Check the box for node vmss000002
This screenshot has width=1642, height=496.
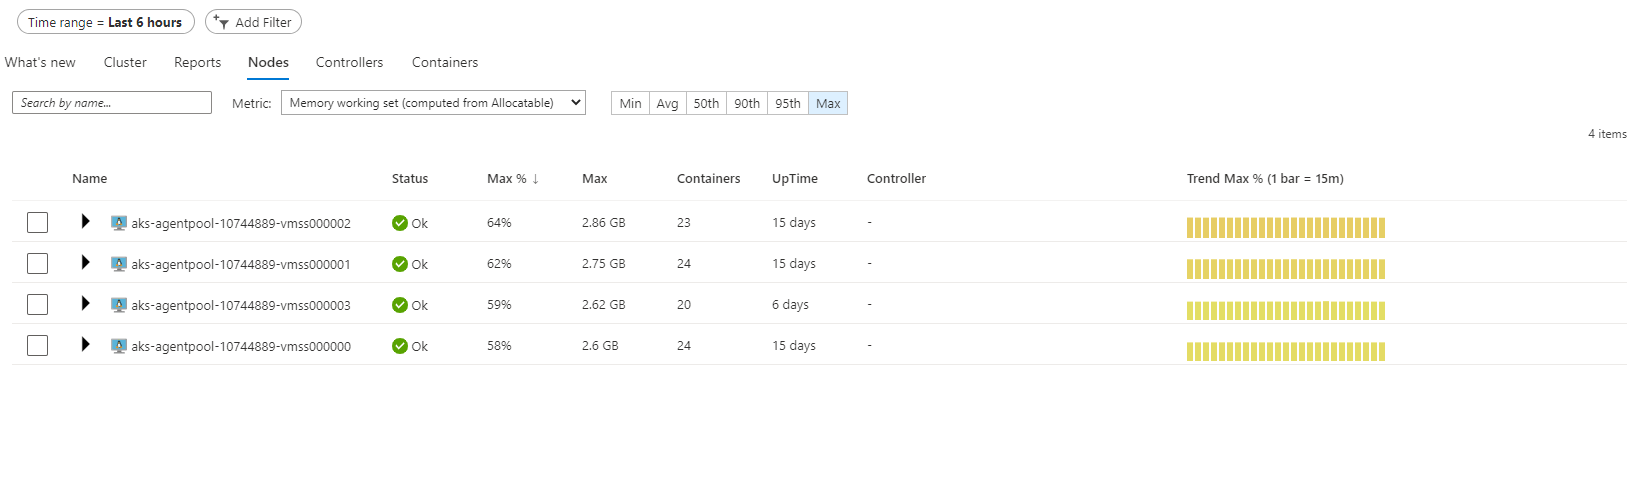click(38, 222)
